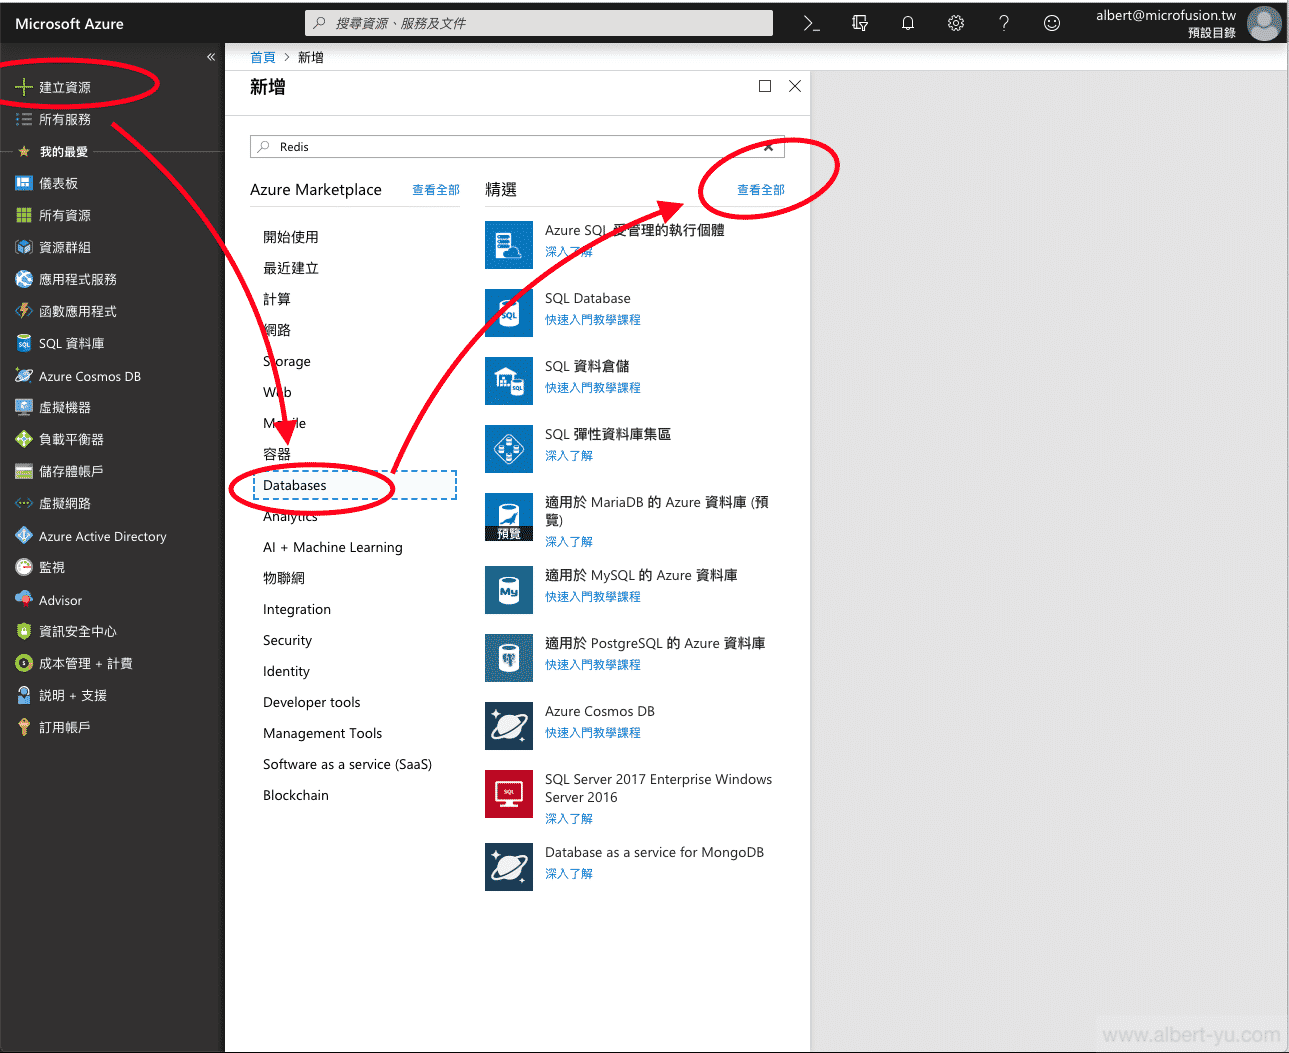Click Database as a service for MongoDB icon
Viewport: 1289px width, 1053px height.
[509, 867]
